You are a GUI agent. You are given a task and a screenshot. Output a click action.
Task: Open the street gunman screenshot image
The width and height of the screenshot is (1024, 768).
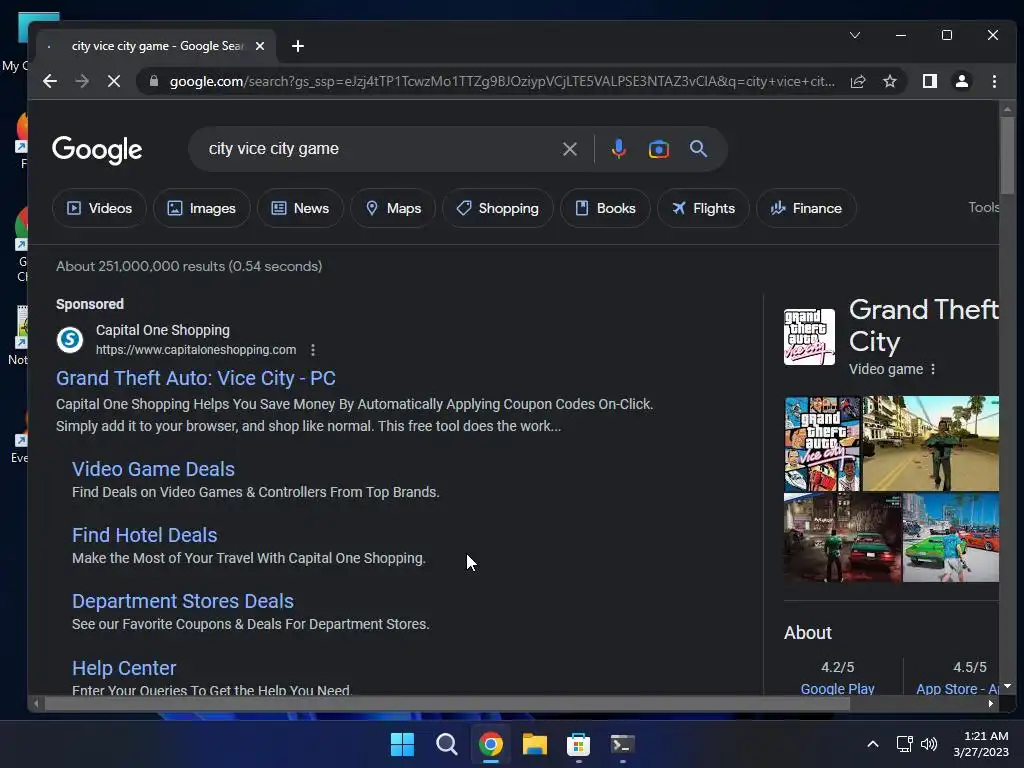pyautogui.click(x=931, y=443)
